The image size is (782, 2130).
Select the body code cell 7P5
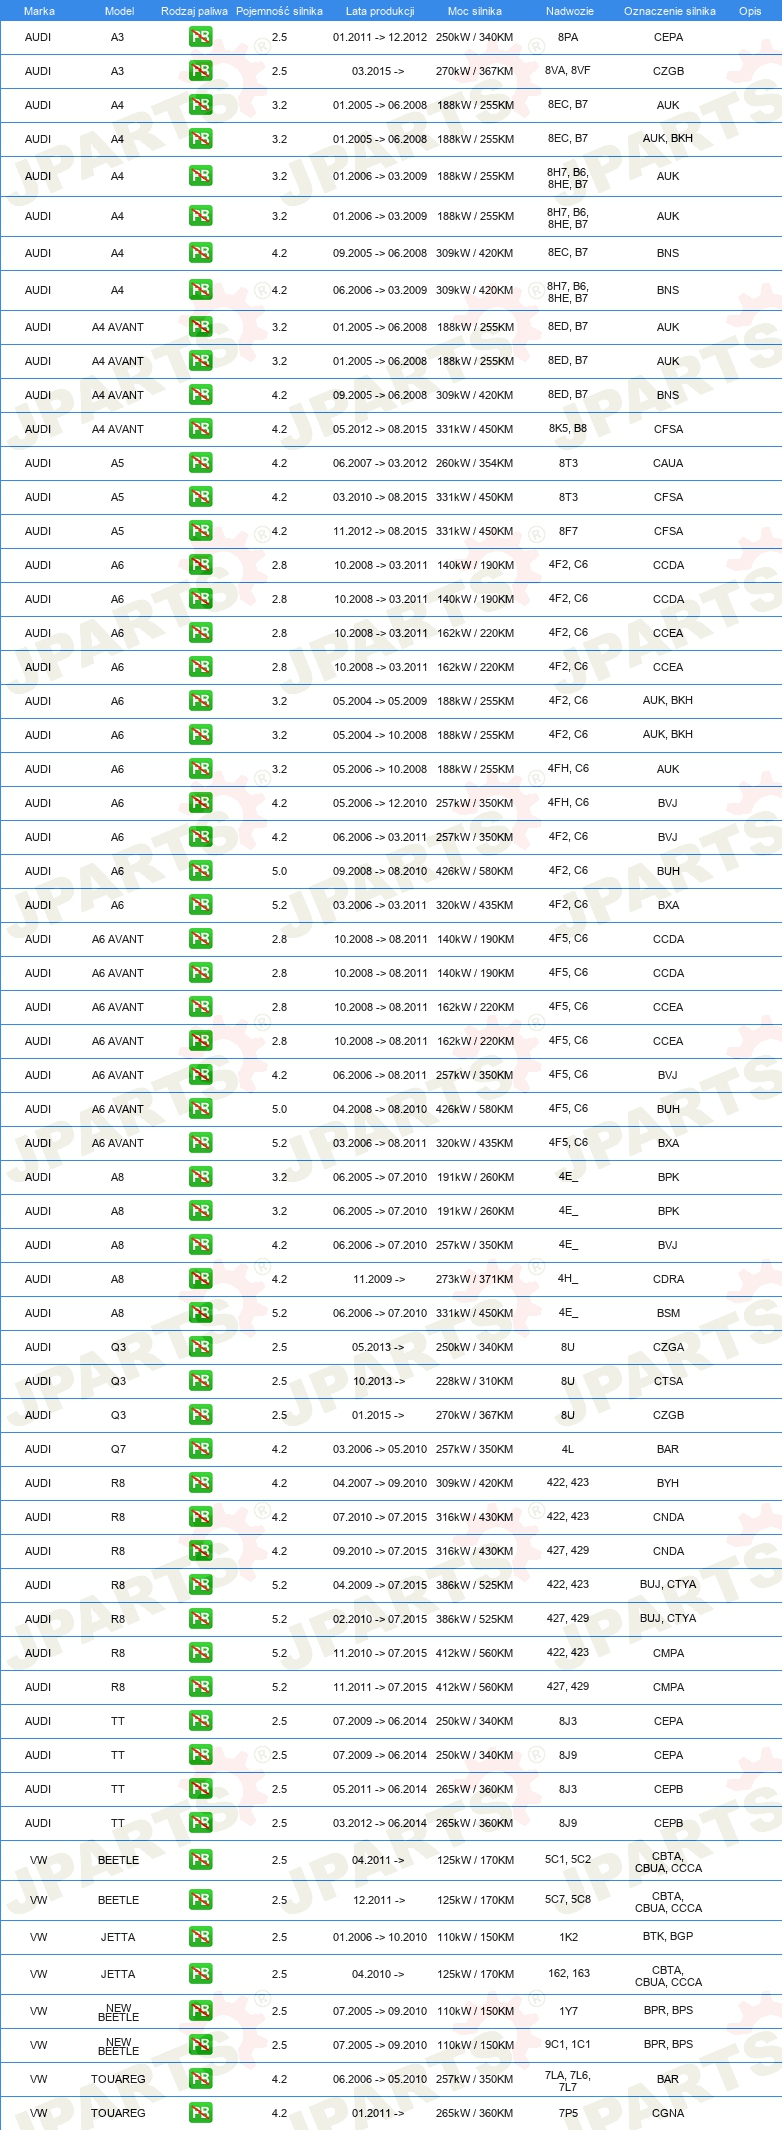(568, 2113)
